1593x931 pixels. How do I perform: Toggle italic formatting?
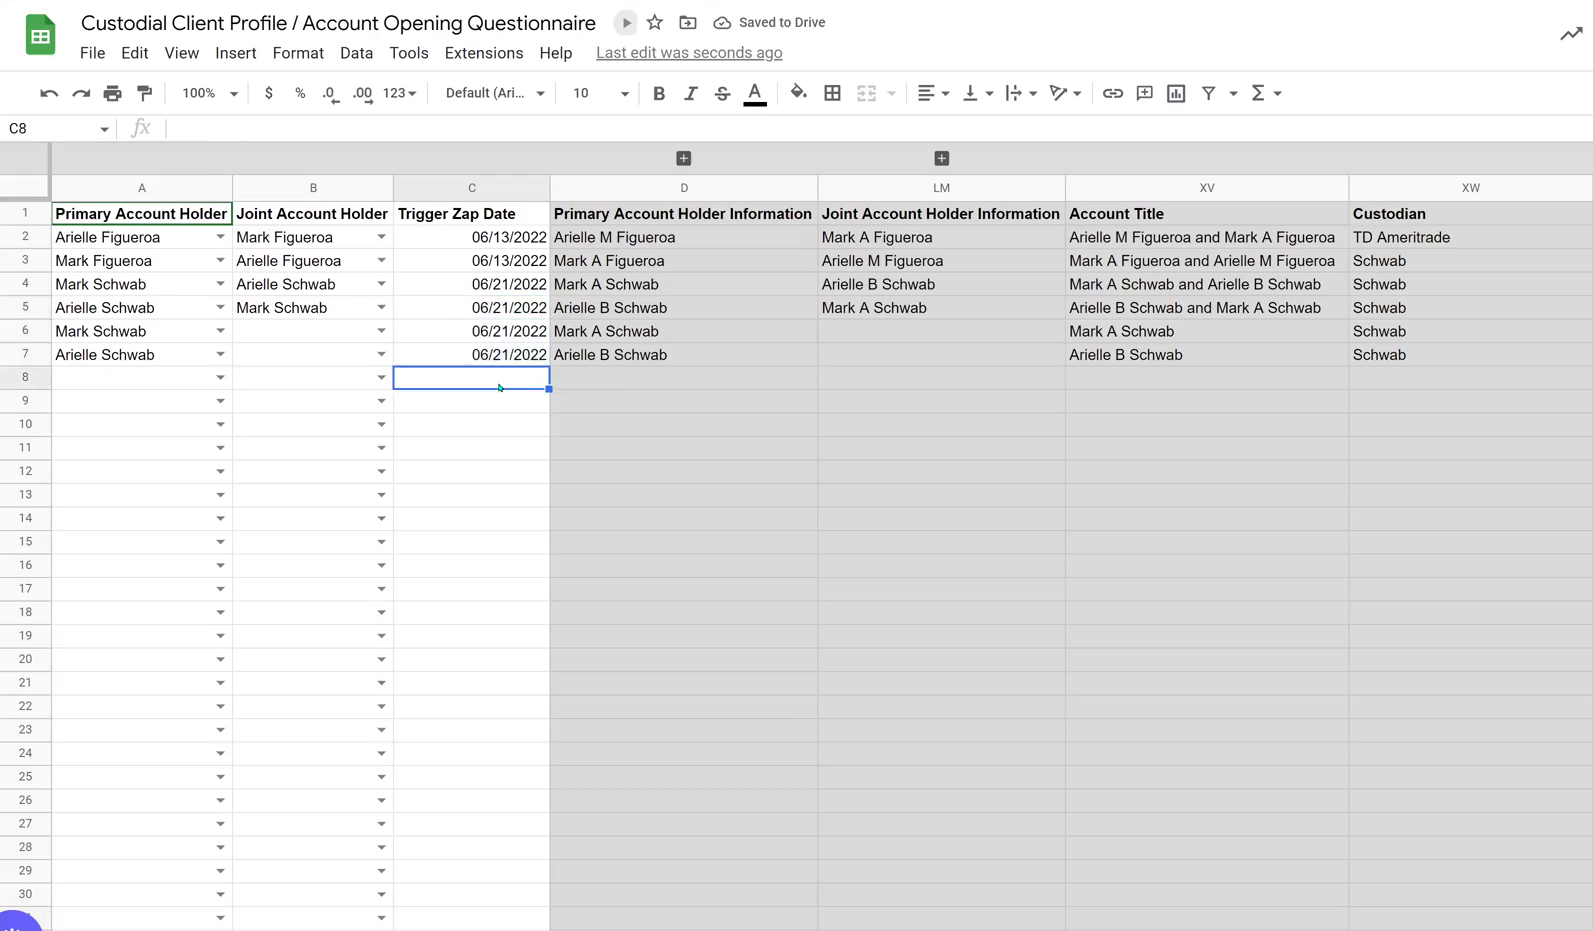pyautogui.click(x=690, y=93)
